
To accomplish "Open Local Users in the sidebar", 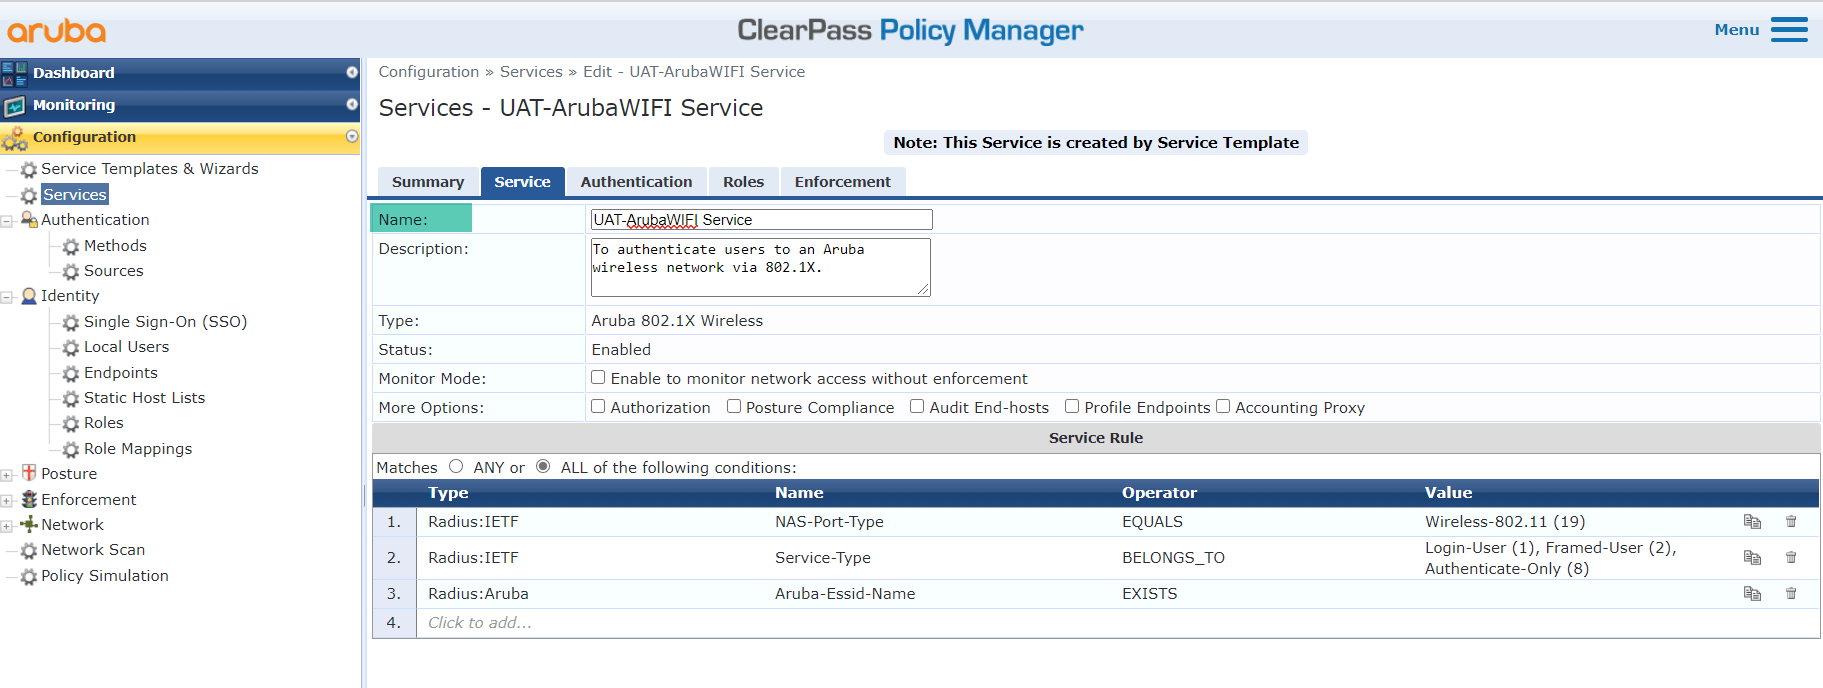I will 126,347.
